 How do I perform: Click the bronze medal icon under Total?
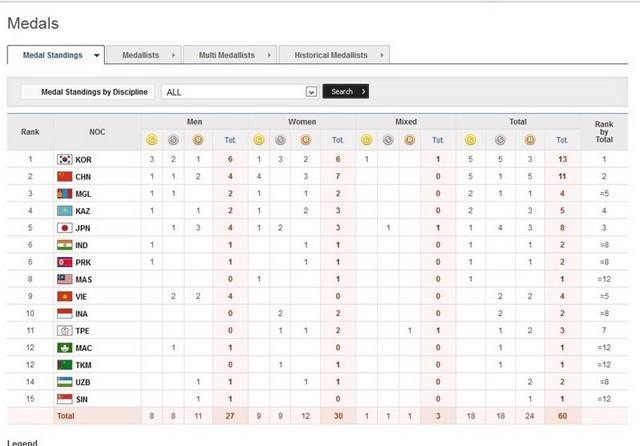coord(529,139)
